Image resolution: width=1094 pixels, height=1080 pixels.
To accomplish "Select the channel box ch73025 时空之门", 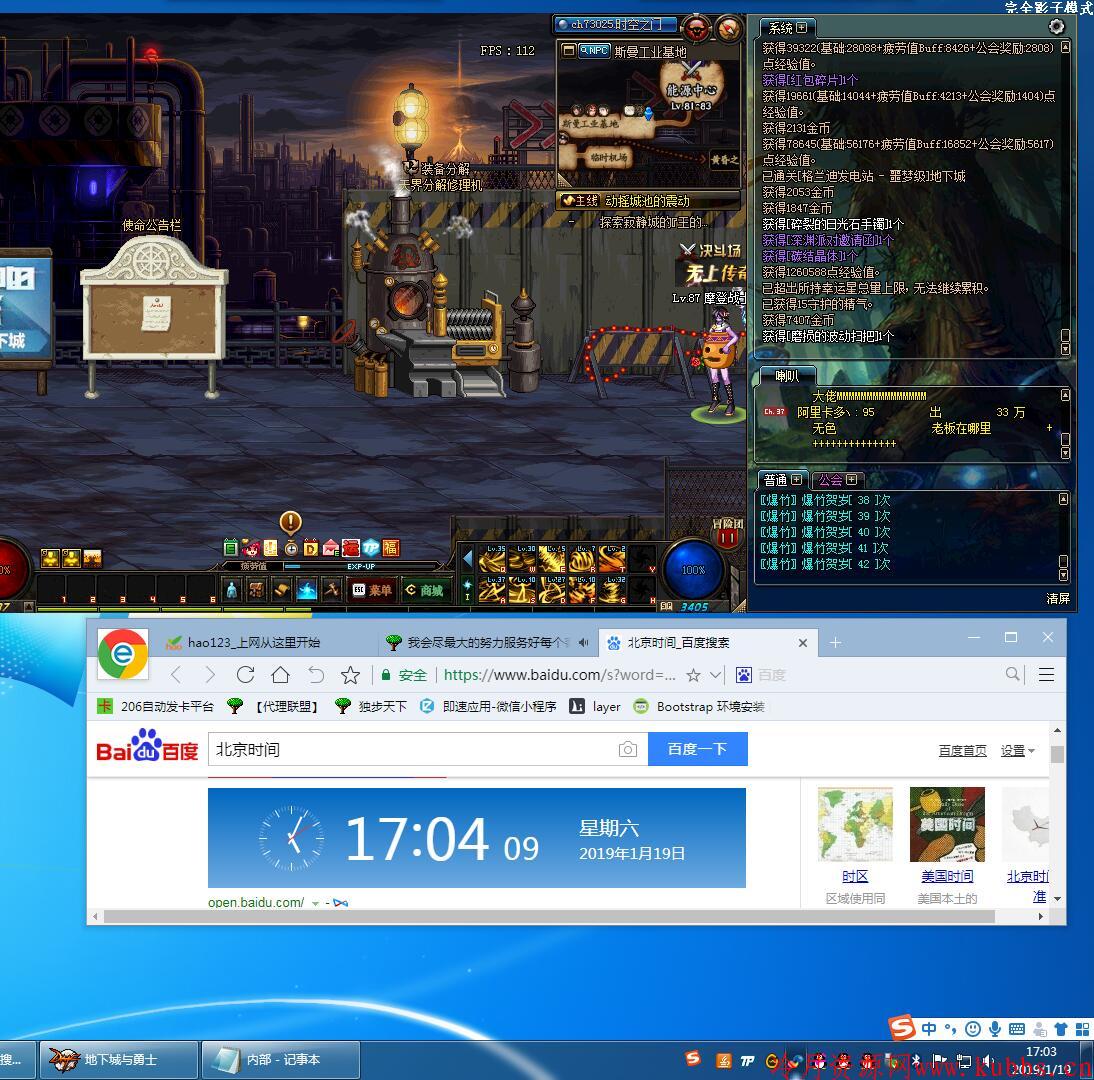I will (x=615, y=24).
